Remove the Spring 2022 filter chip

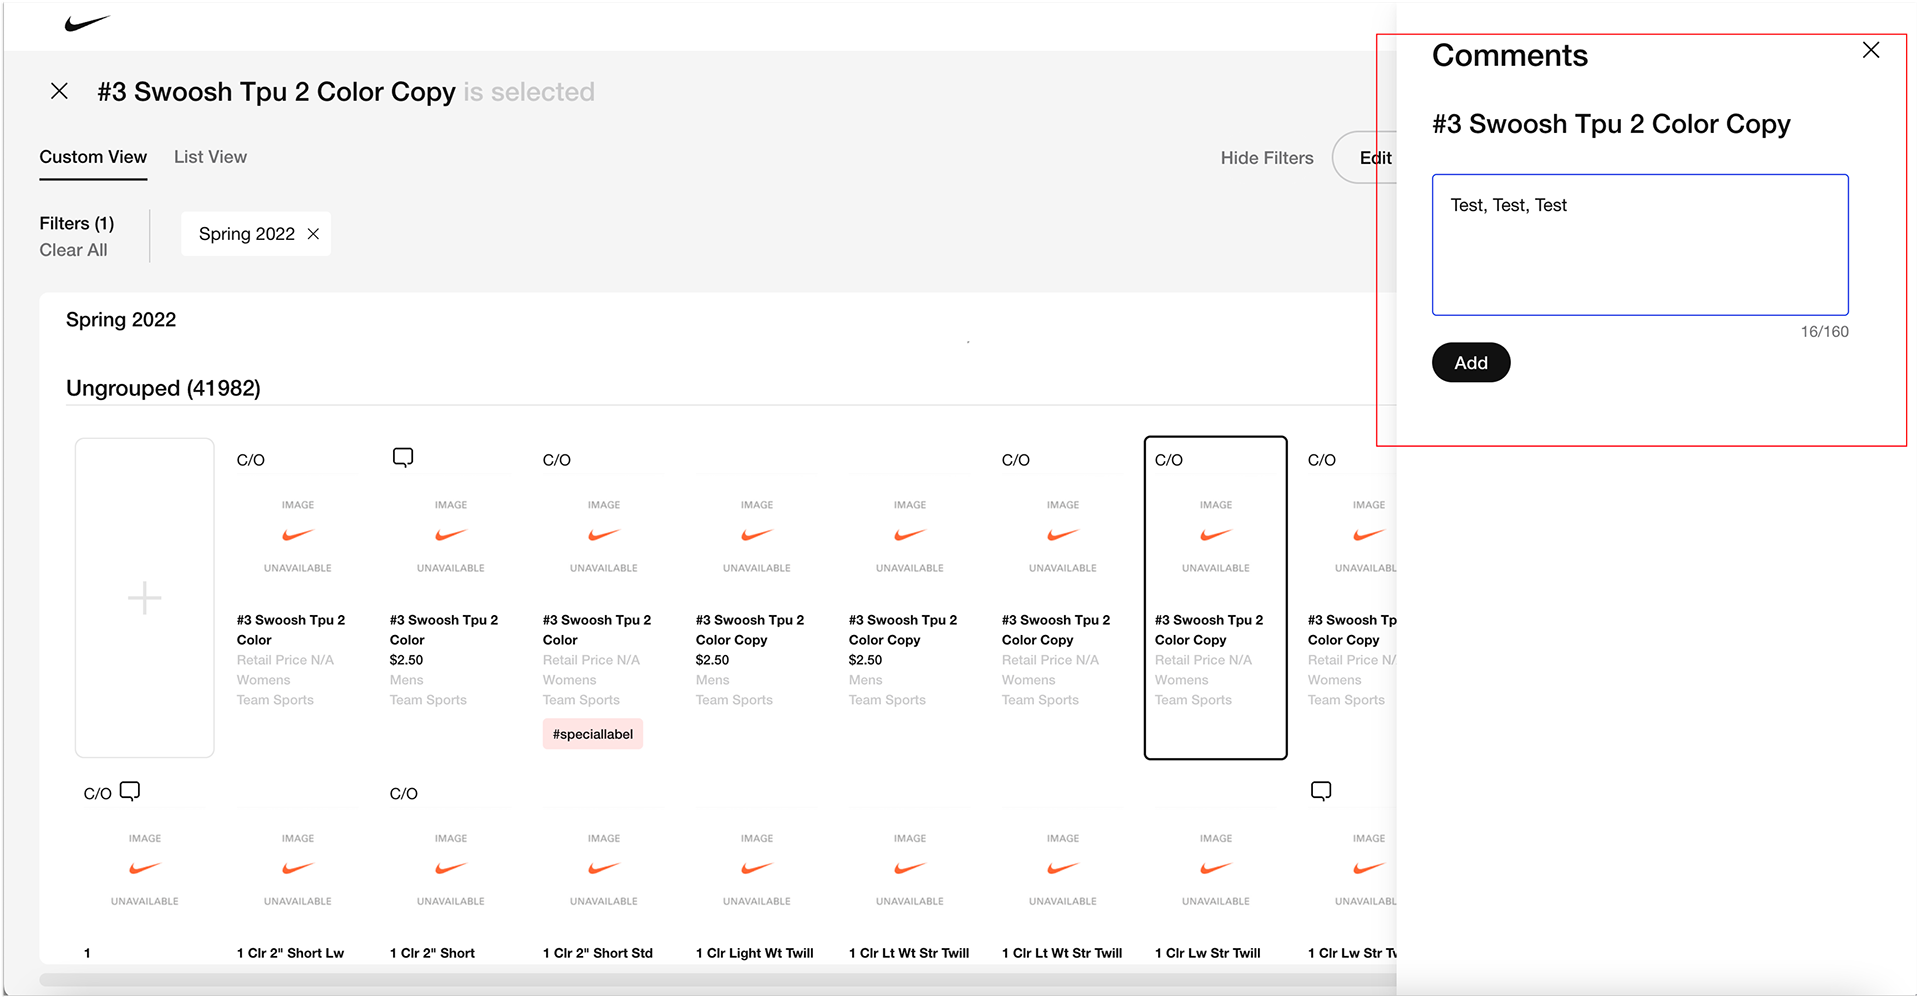(313, 234)
